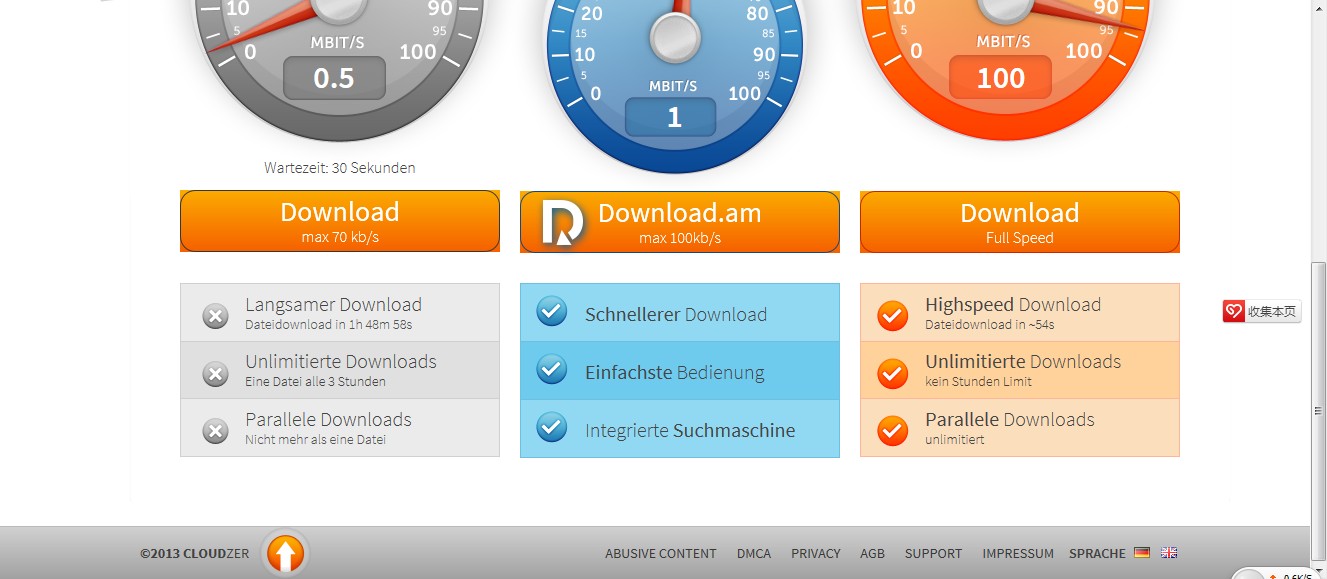Click 'Eine Datei alle 3 Stunden' text

(315, 382)
